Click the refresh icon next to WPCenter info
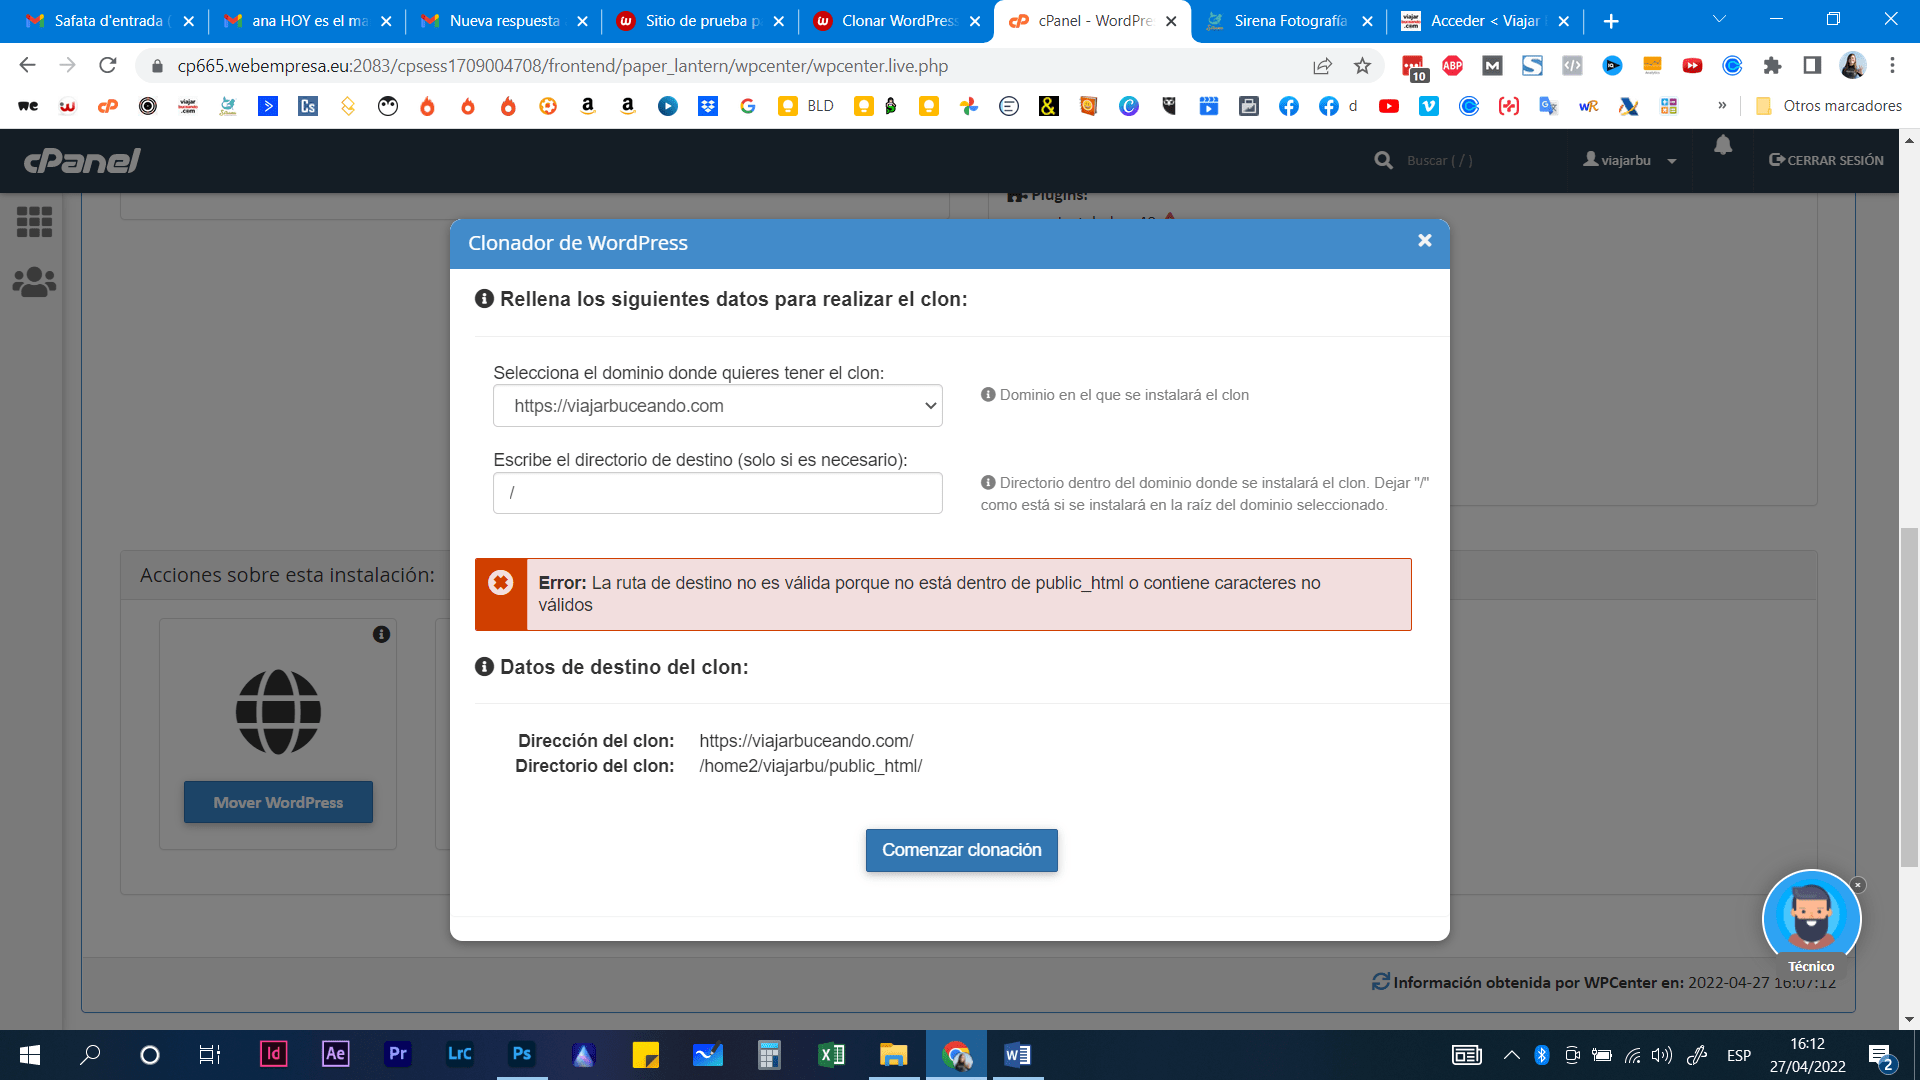This screenshot has height=1080, width=1920. coord(1381,982)
